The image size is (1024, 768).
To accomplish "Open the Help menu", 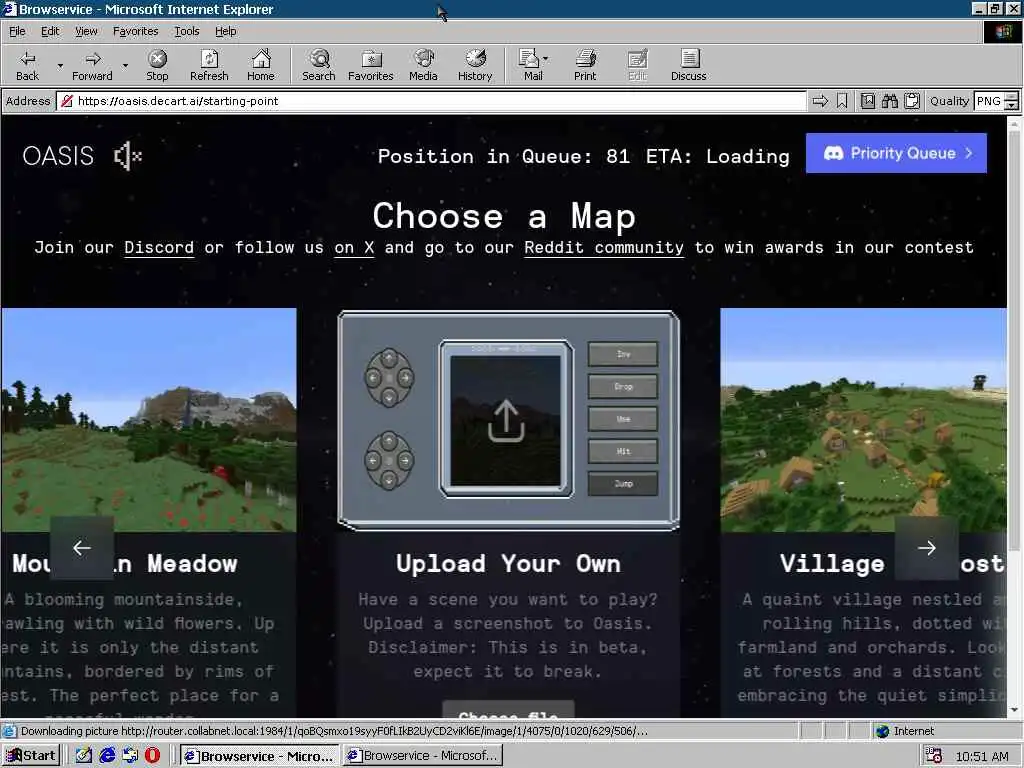I will coord(225,31).
